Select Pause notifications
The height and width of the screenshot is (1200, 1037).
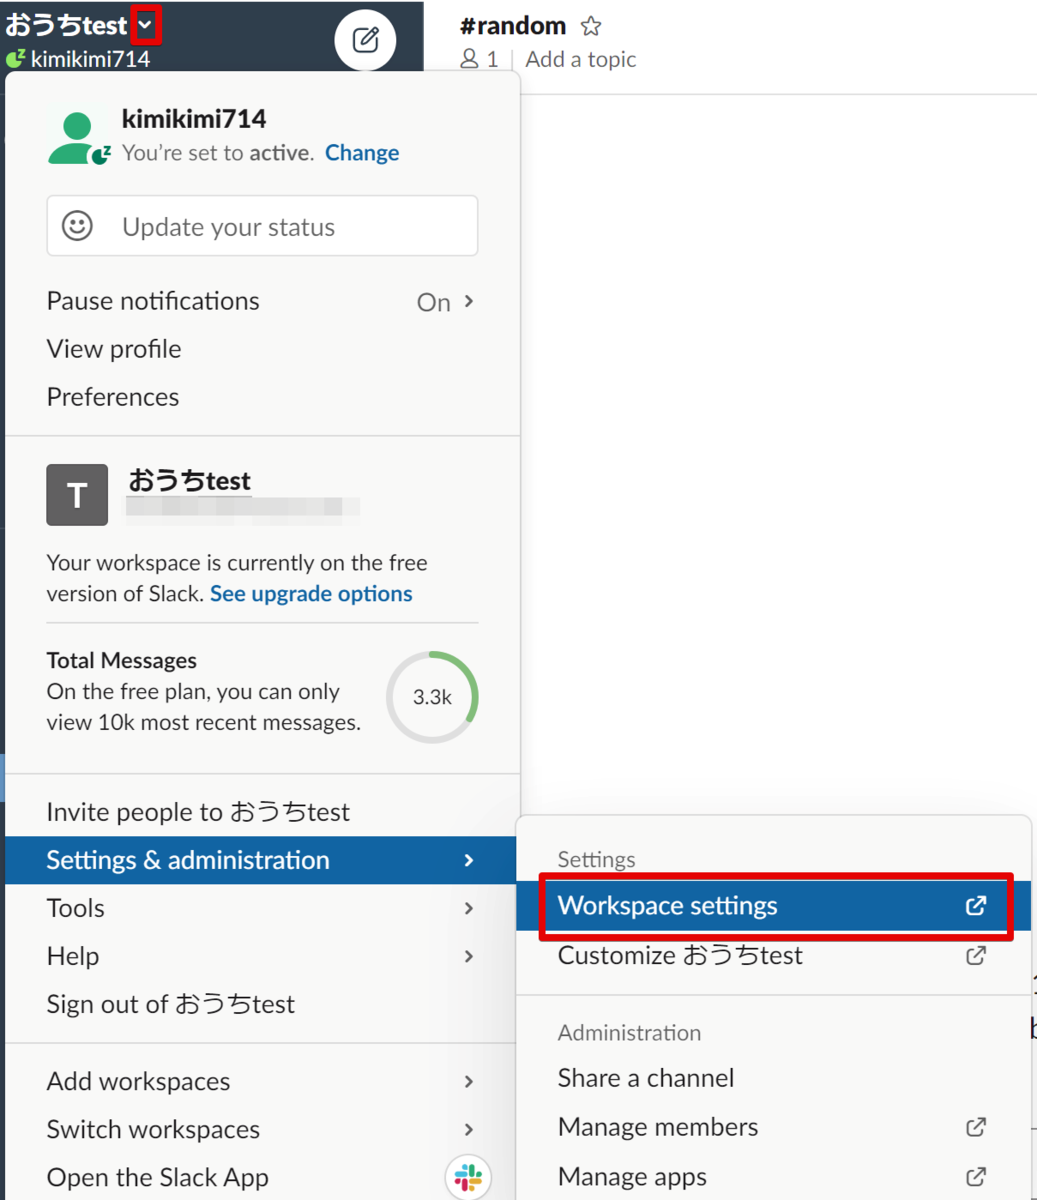pos(262,301)
